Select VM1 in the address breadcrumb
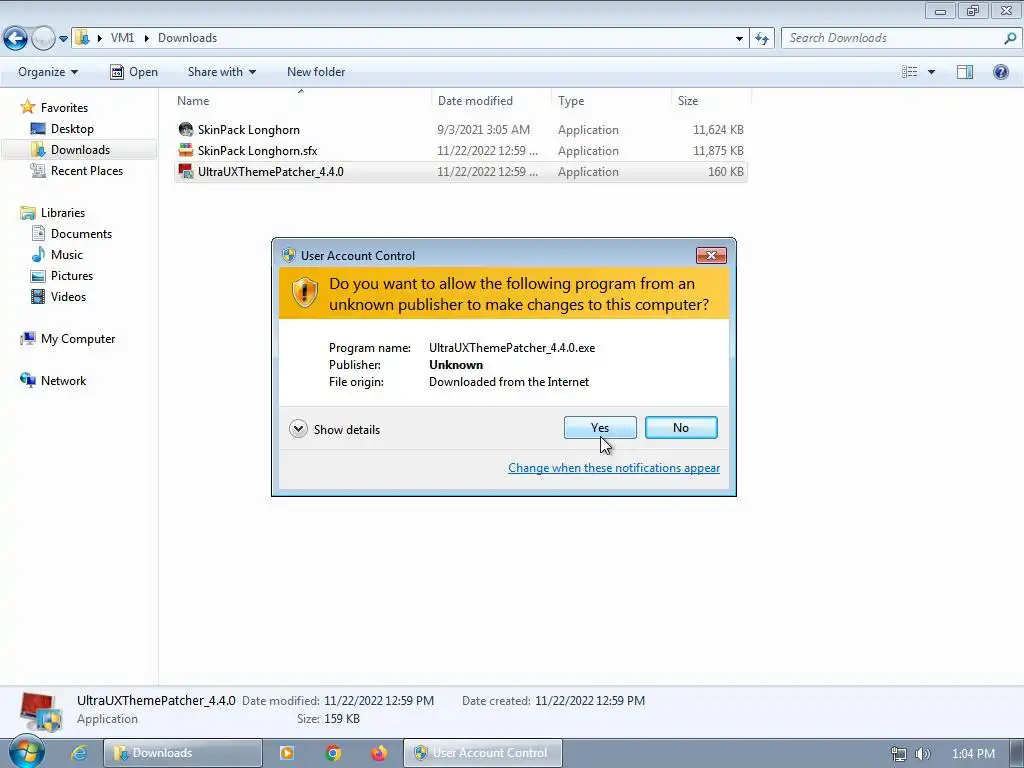Image resolution: width=1024 pixels, height=768 pixels. click(x=122, y=38)
